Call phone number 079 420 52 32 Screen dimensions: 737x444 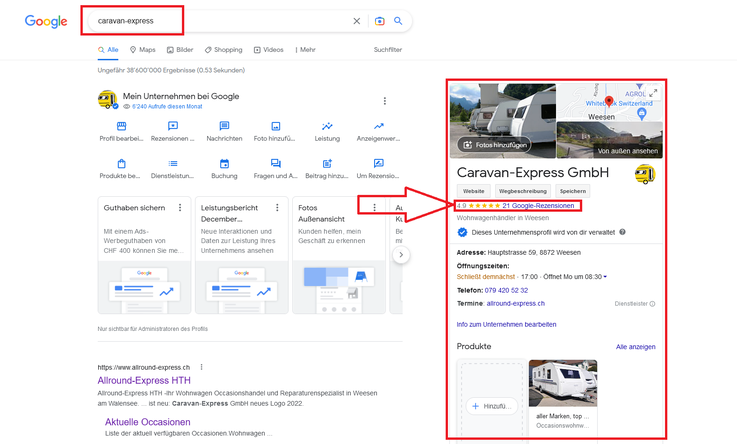tap(506, 290)
